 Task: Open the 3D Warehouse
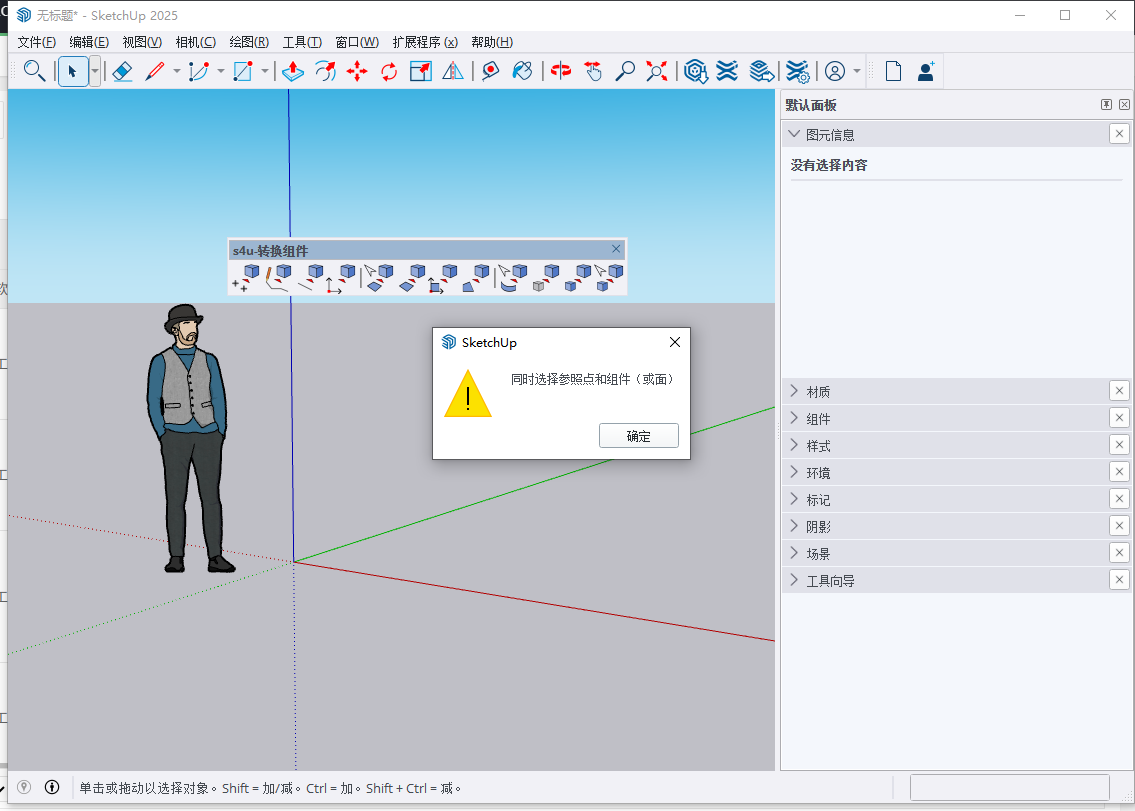click(696, 71)
